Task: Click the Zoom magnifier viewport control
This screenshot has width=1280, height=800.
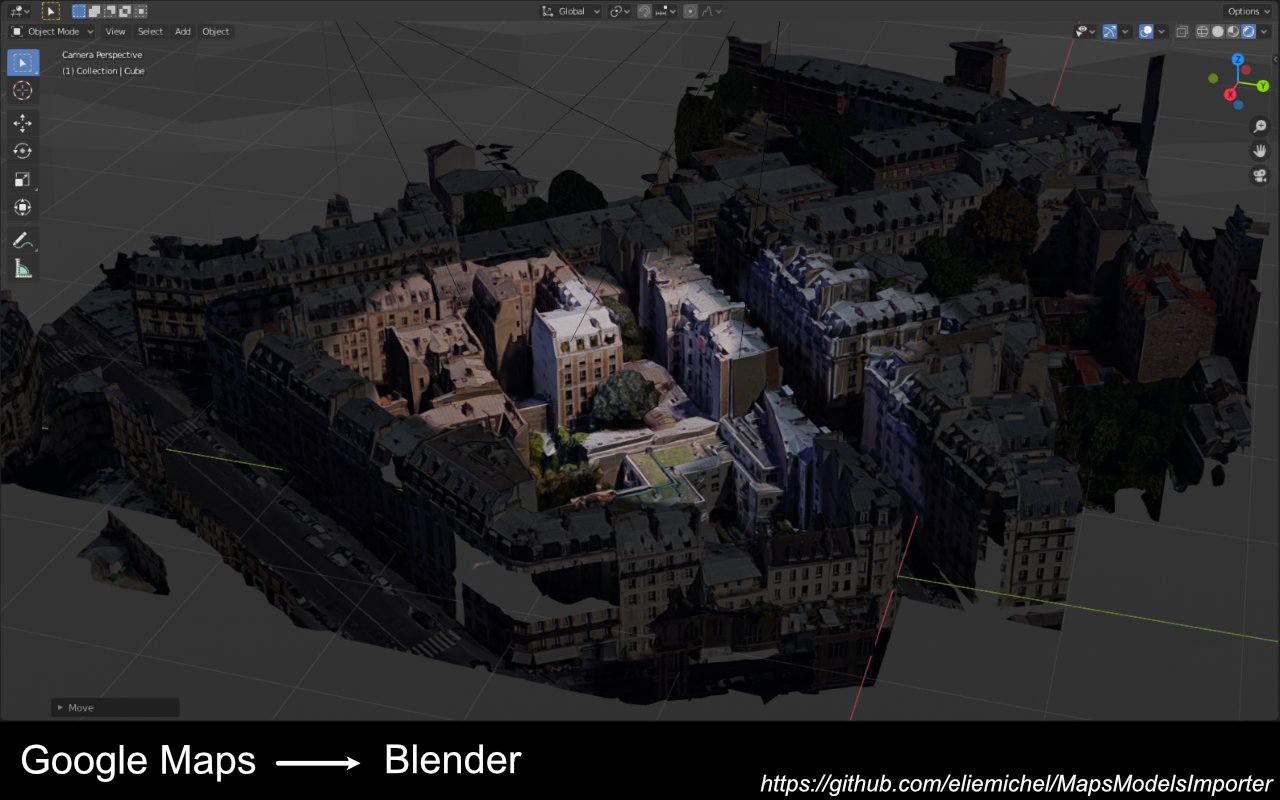Action: pos(1260,127)
